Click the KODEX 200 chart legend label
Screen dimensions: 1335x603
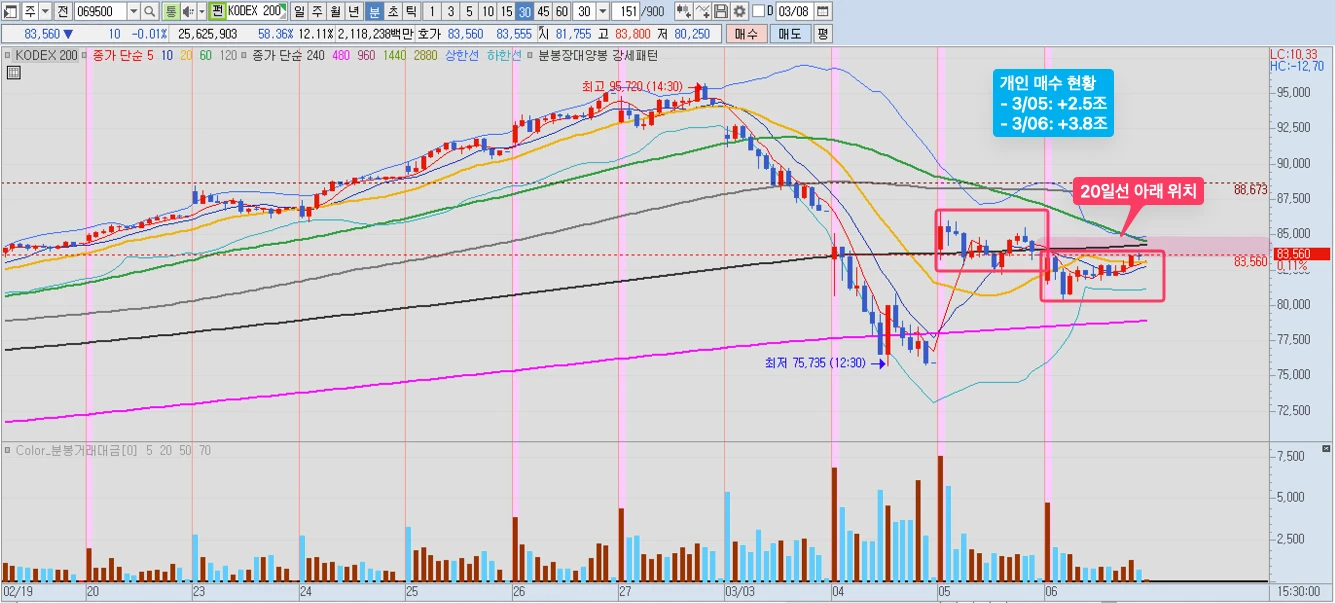click(x=46, y=55)
